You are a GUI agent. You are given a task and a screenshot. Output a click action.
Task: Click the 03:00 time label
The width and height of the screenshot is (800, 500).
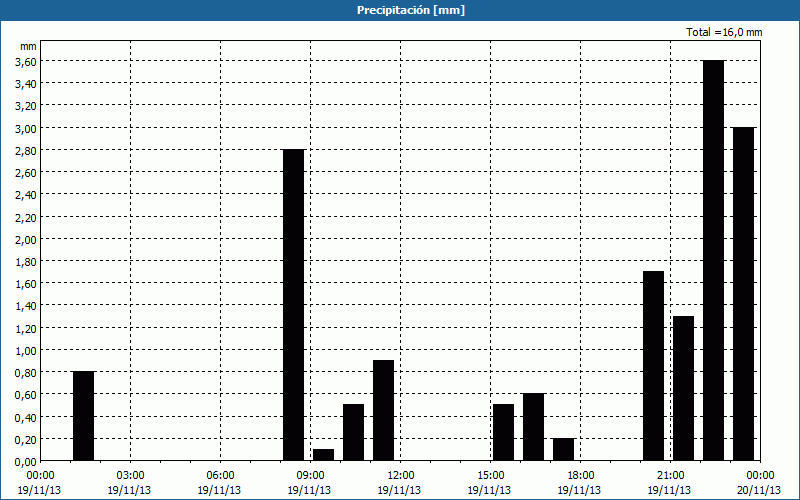point(131,476)
